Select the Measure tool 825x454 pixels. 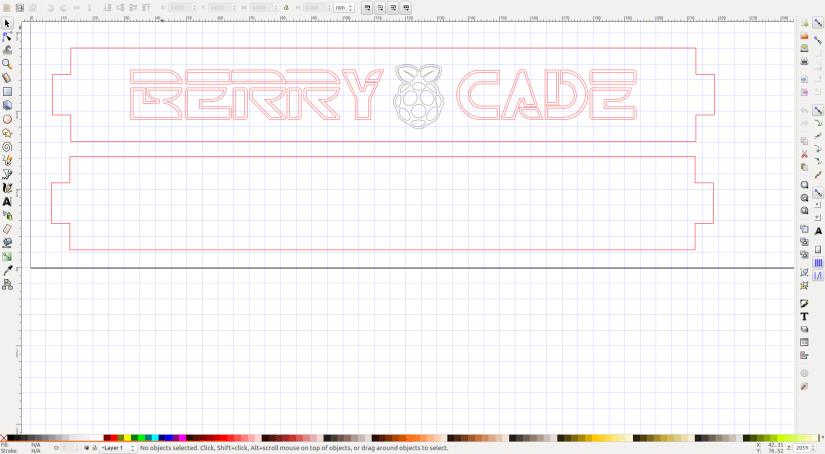(7, 78)
